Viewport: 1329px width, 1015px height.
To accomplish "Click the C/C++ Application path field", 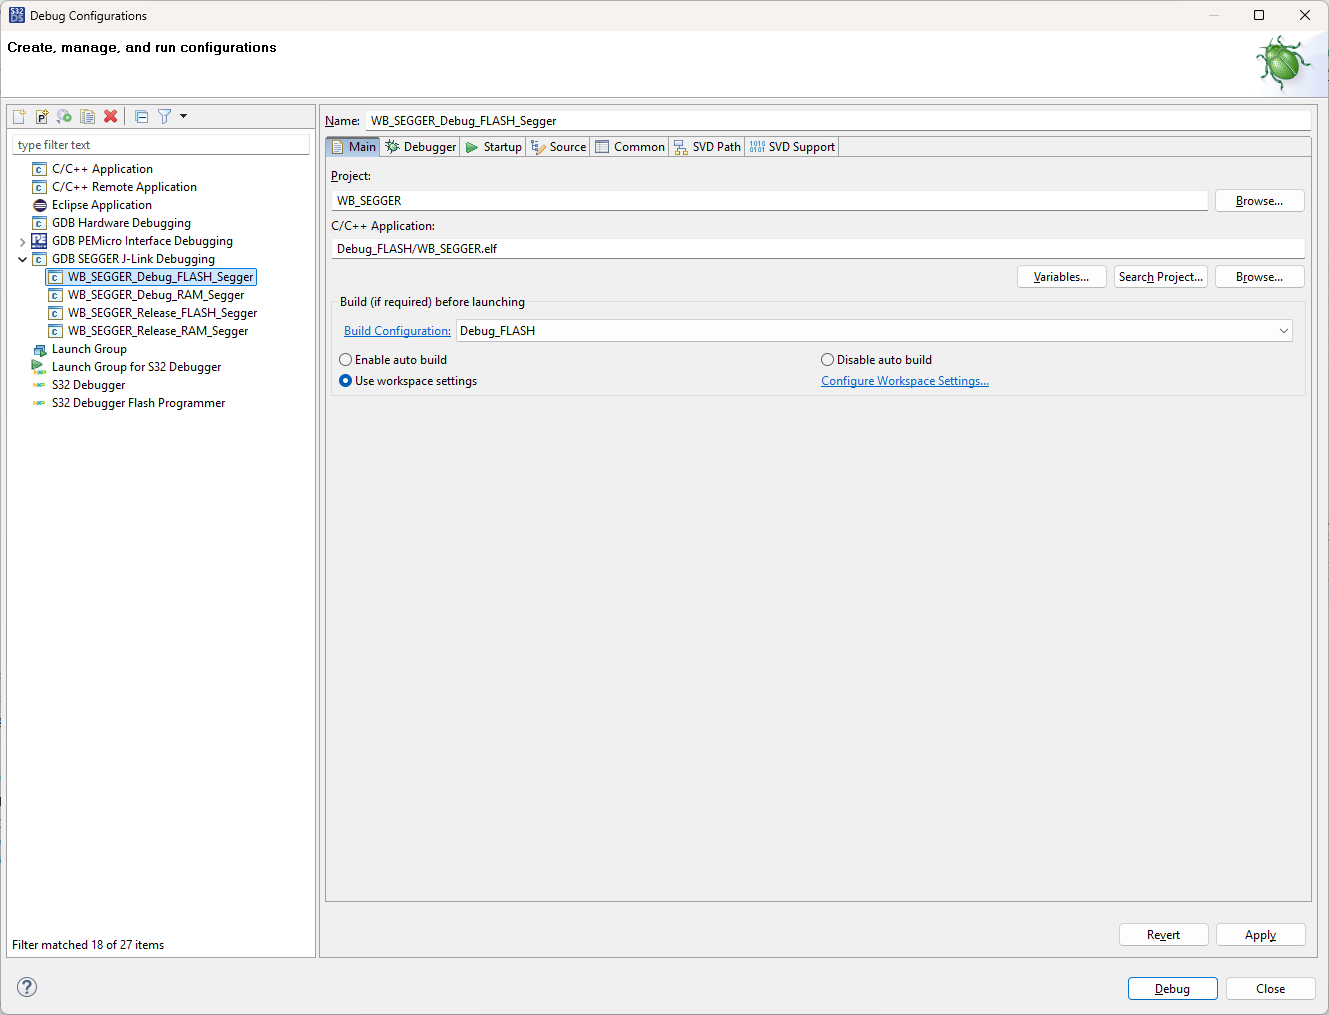I will tap(818, 249).
